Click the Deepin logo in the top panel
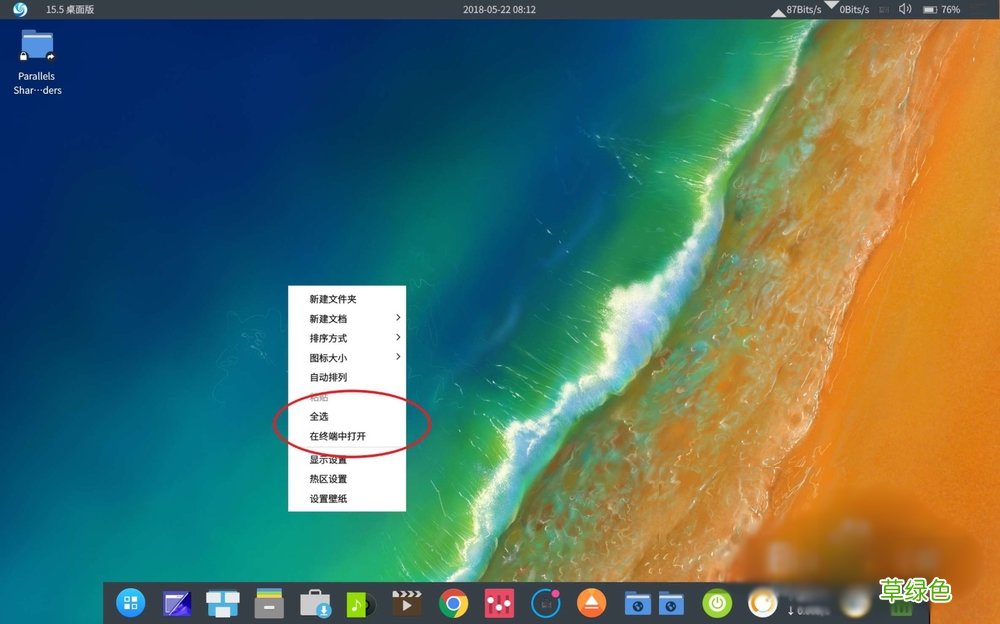 tap(20, 9)
